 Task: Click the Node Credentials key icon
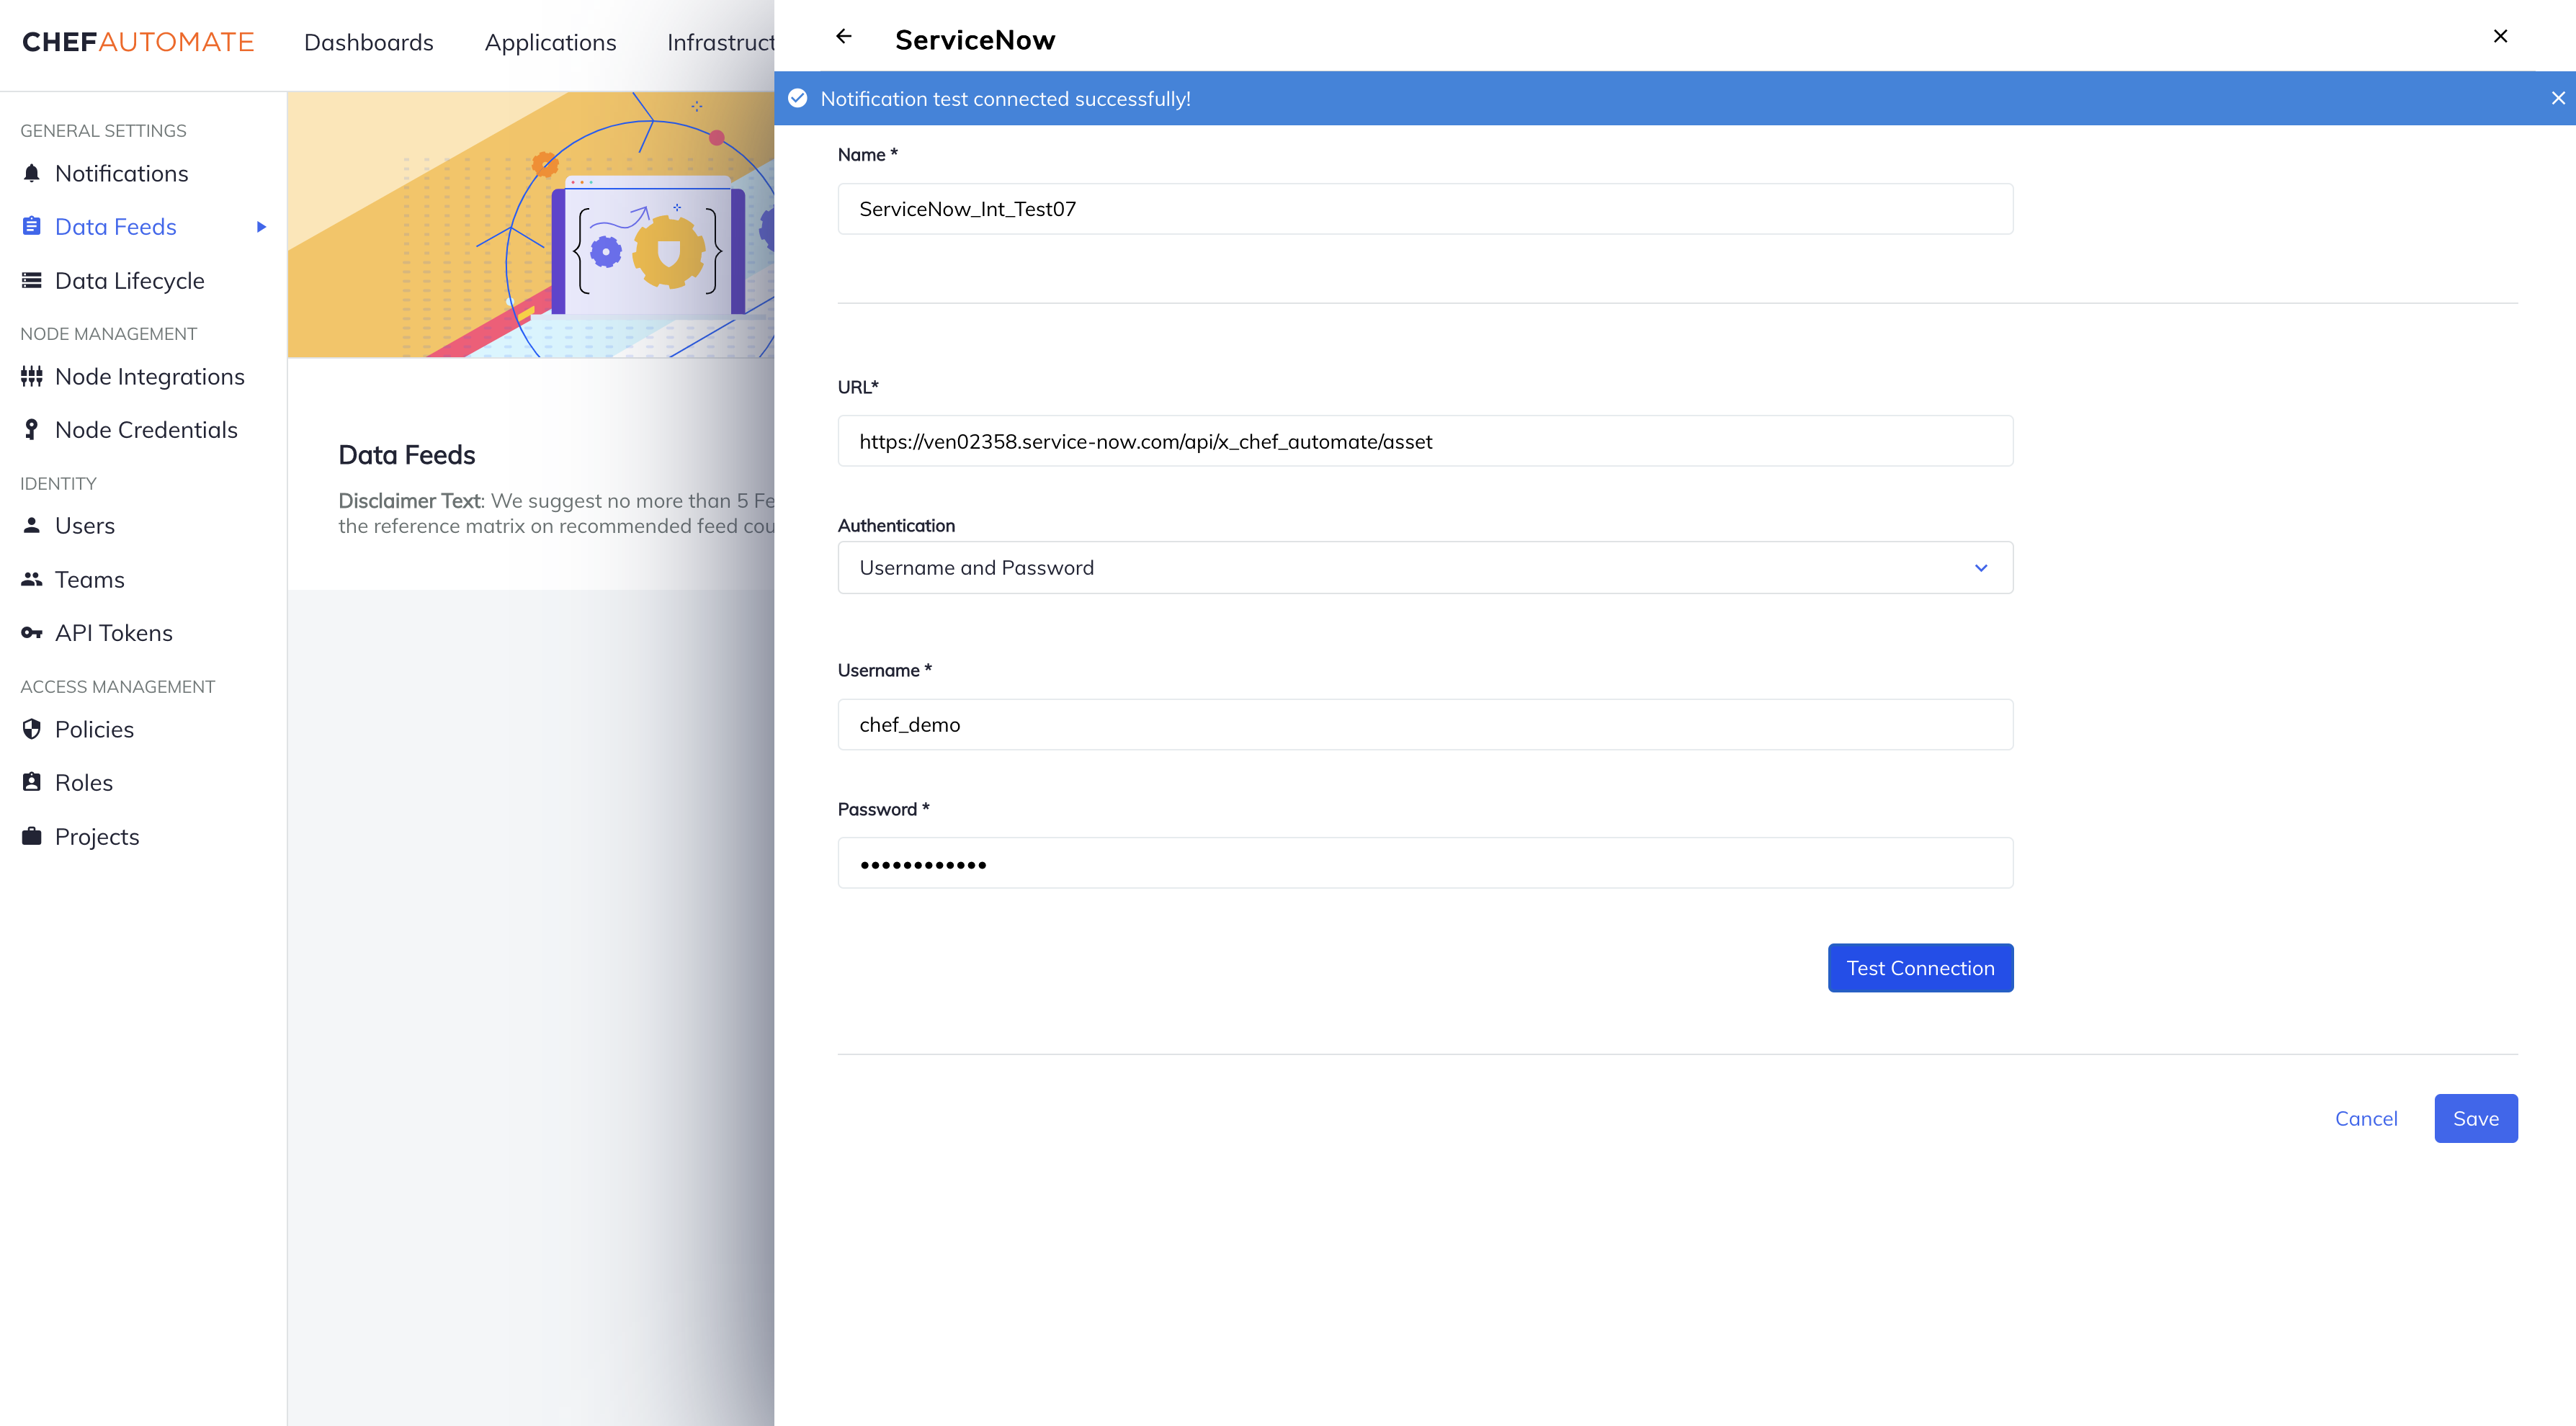pos(32,429)
